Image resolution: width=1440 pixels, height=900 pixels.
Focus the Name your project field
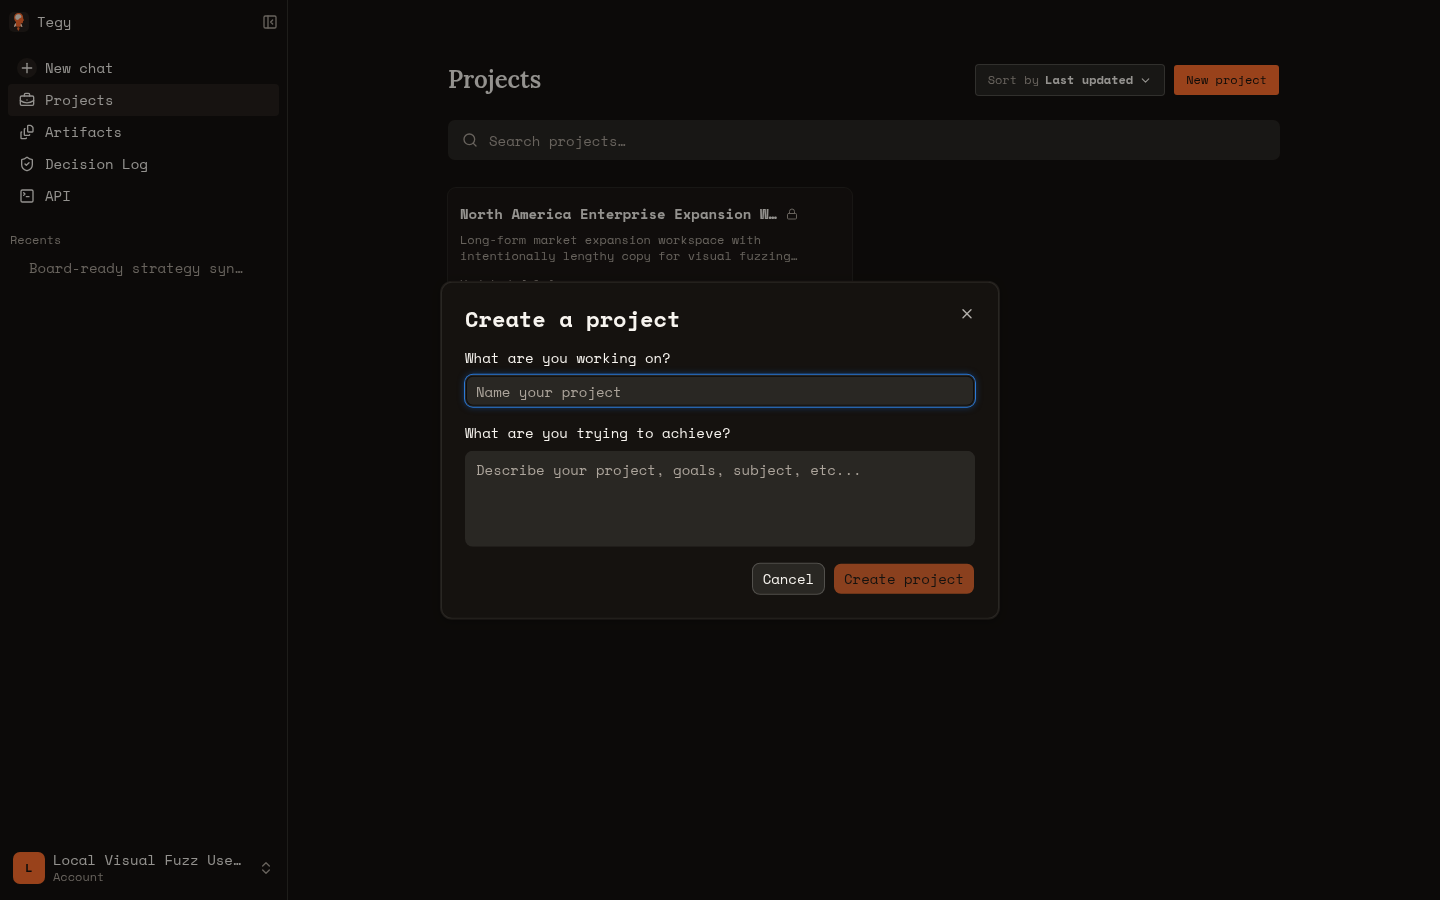720,391
